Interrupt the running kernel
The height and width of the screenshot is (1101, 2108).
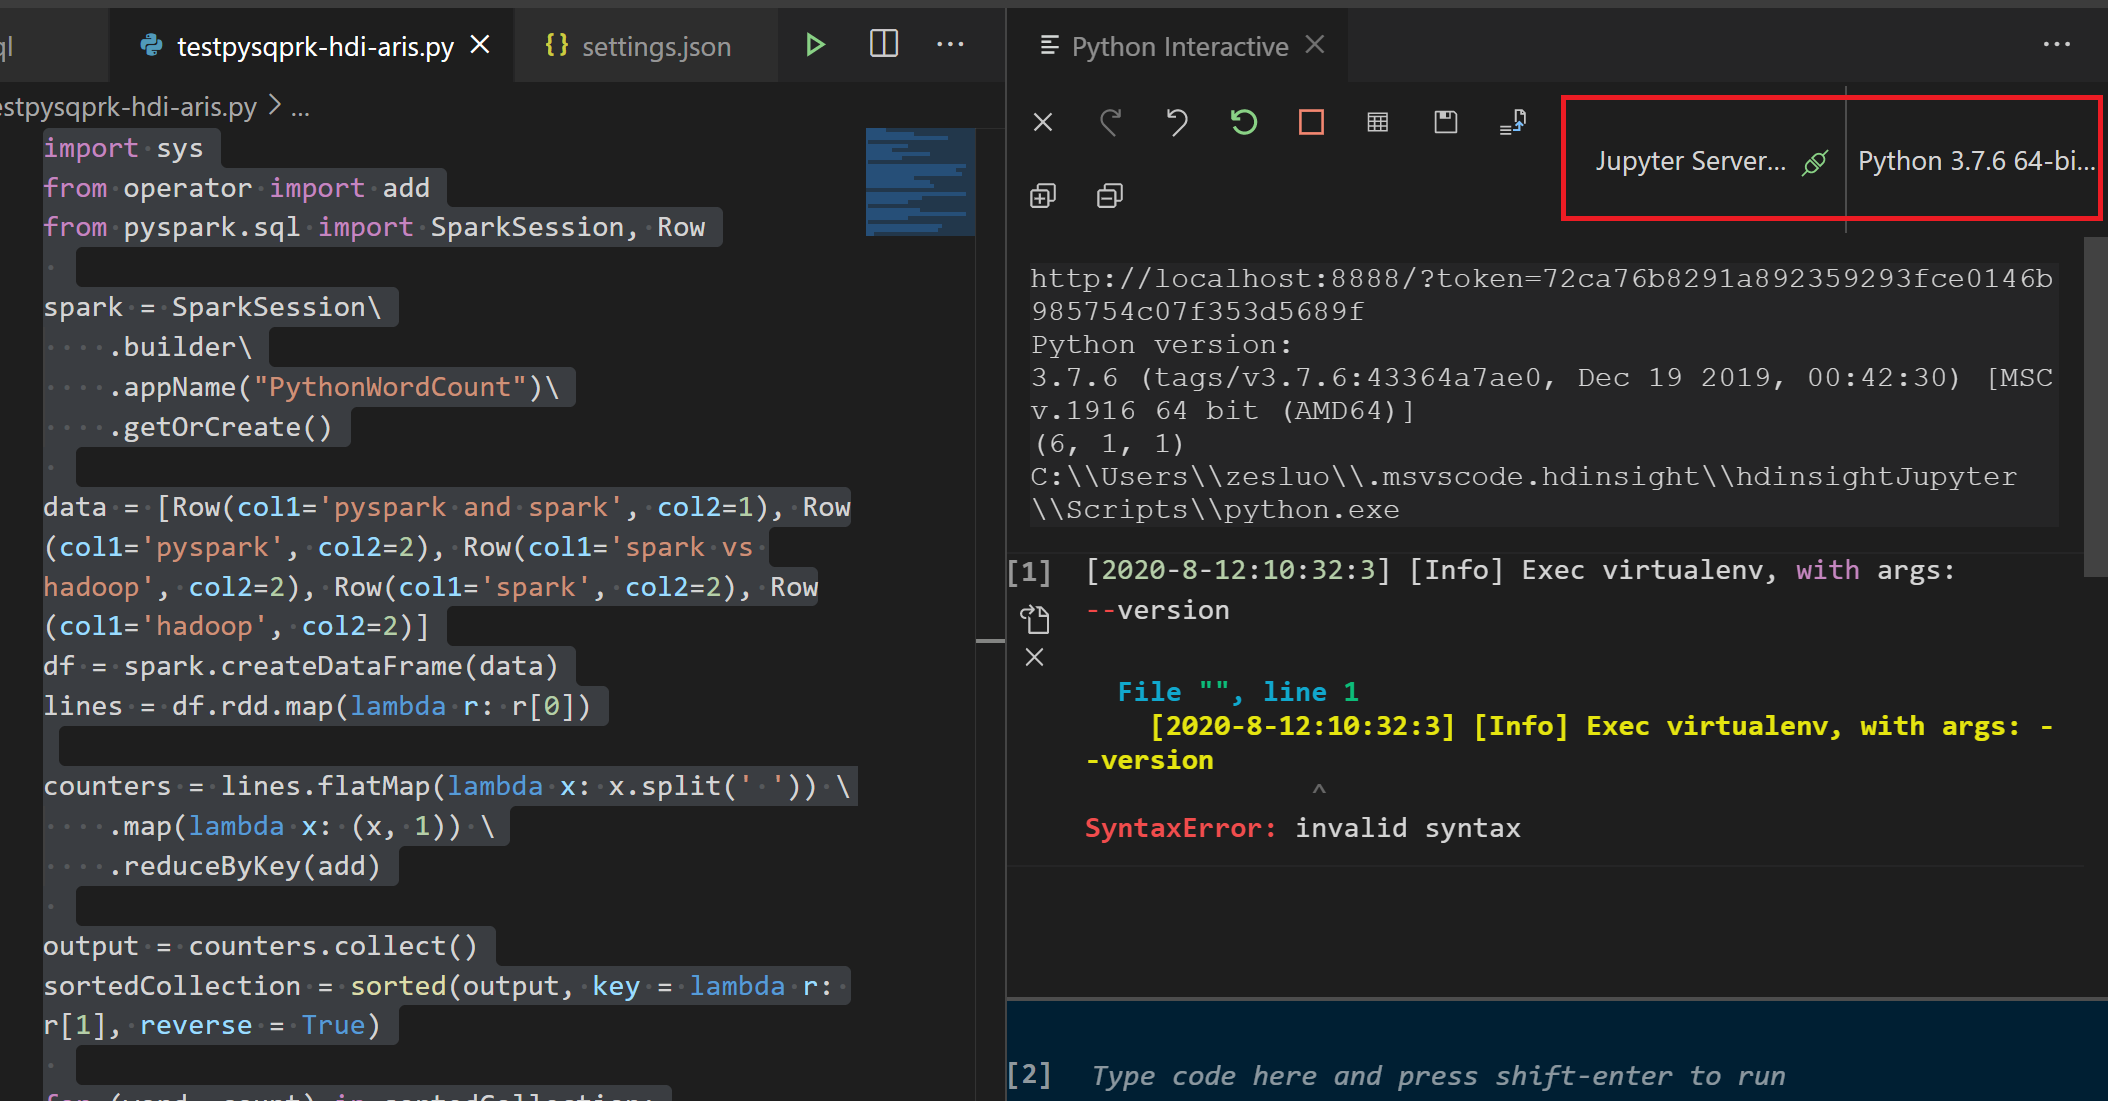1311,122
